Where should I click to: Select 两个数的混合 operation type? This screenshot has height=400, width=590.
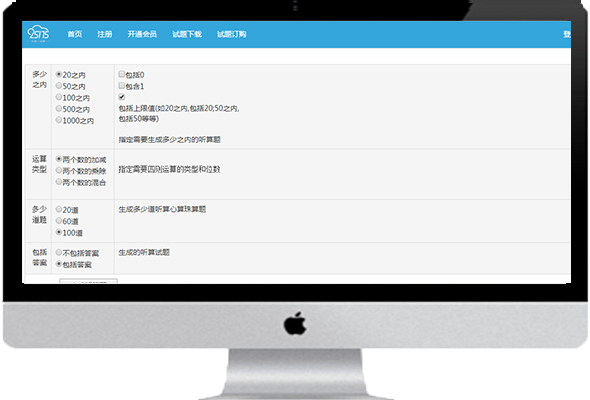[59, 182]
